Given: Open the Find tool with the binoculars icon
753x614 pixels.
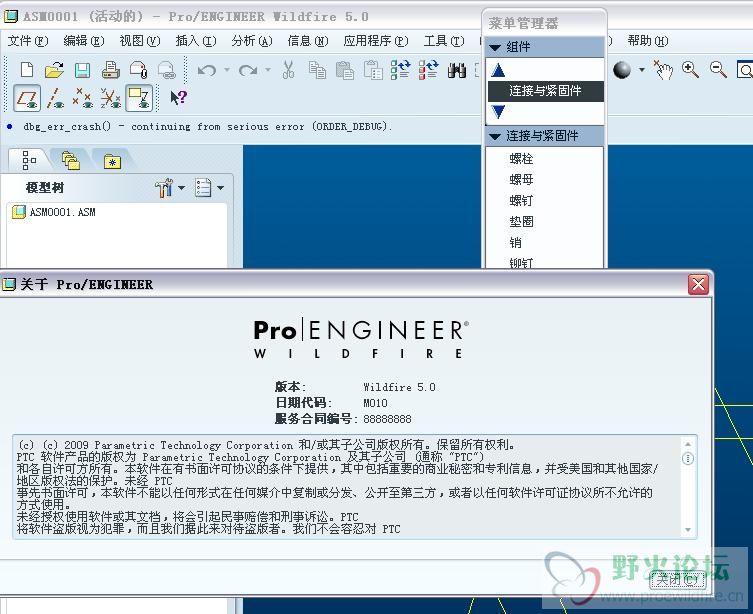Looking at the screenshot, I should (x=457, y=71).
